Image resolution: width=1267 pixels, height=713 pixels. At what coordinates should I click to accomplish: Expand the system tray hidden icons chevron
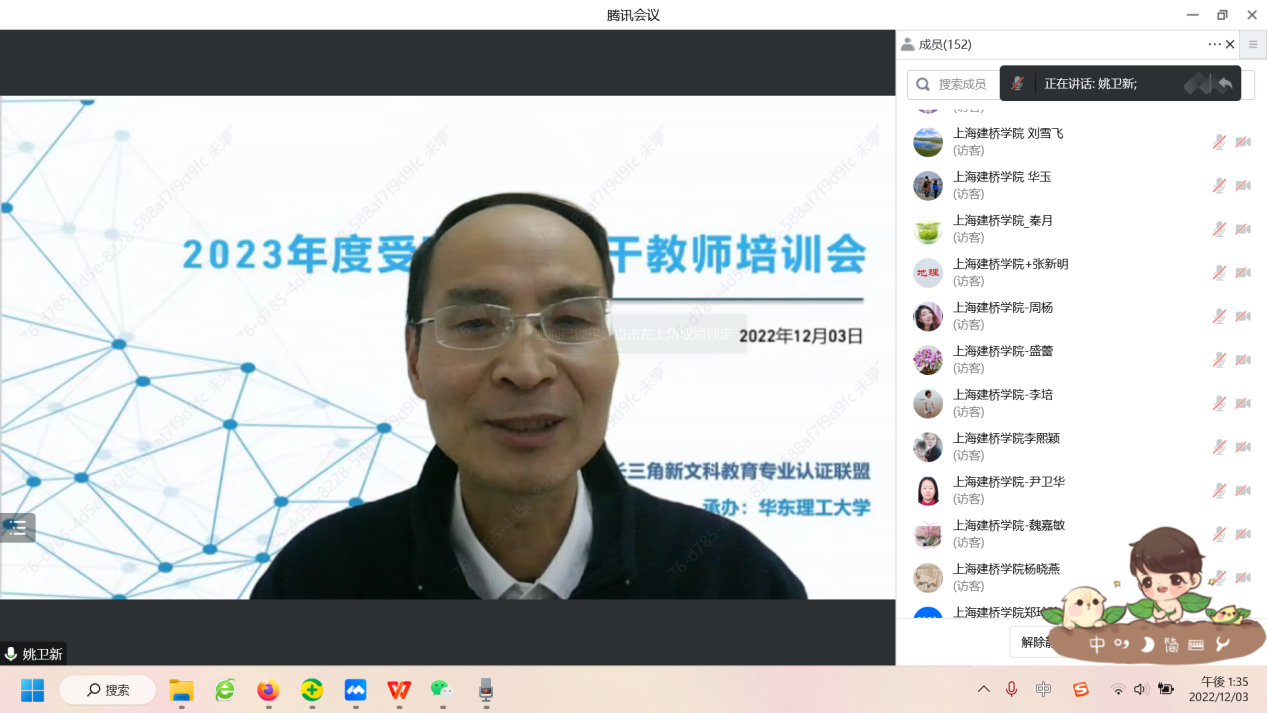(984, 689)
